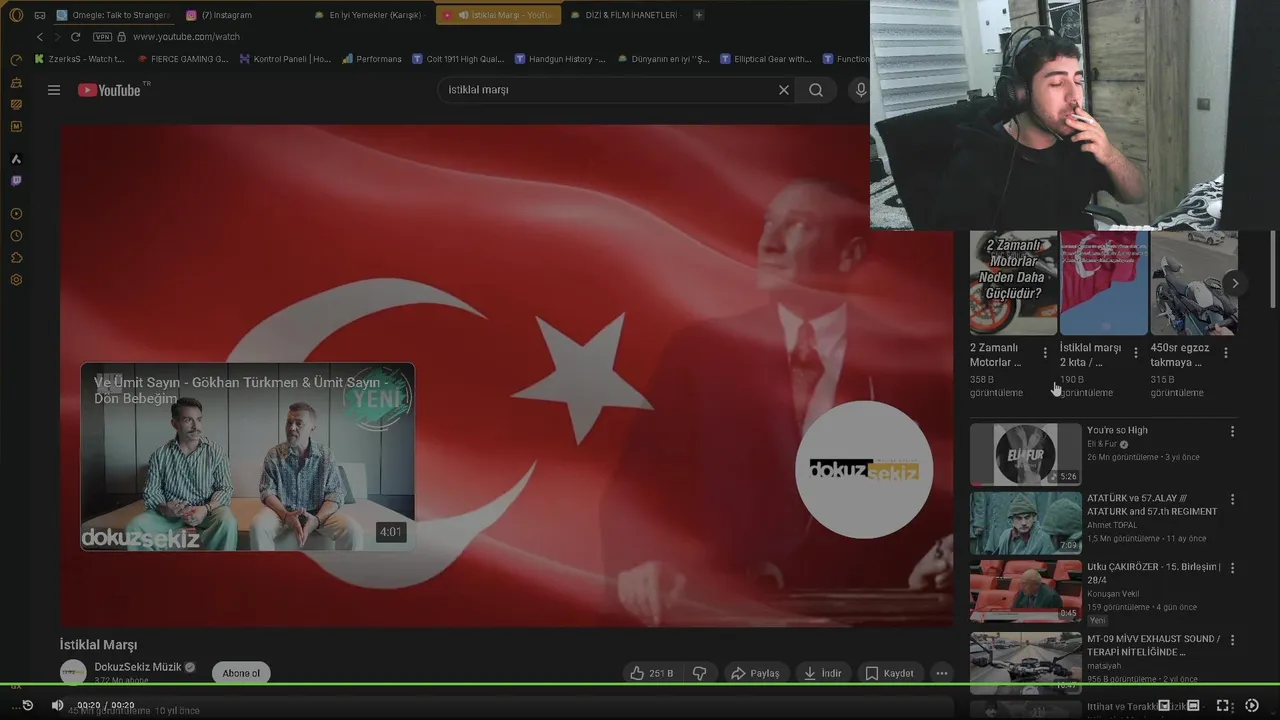Open options for ATATÜRK ve 57.ALAY video
Image resolution: width=1280 pixels, height=720 pixels.
(1232, 499)
